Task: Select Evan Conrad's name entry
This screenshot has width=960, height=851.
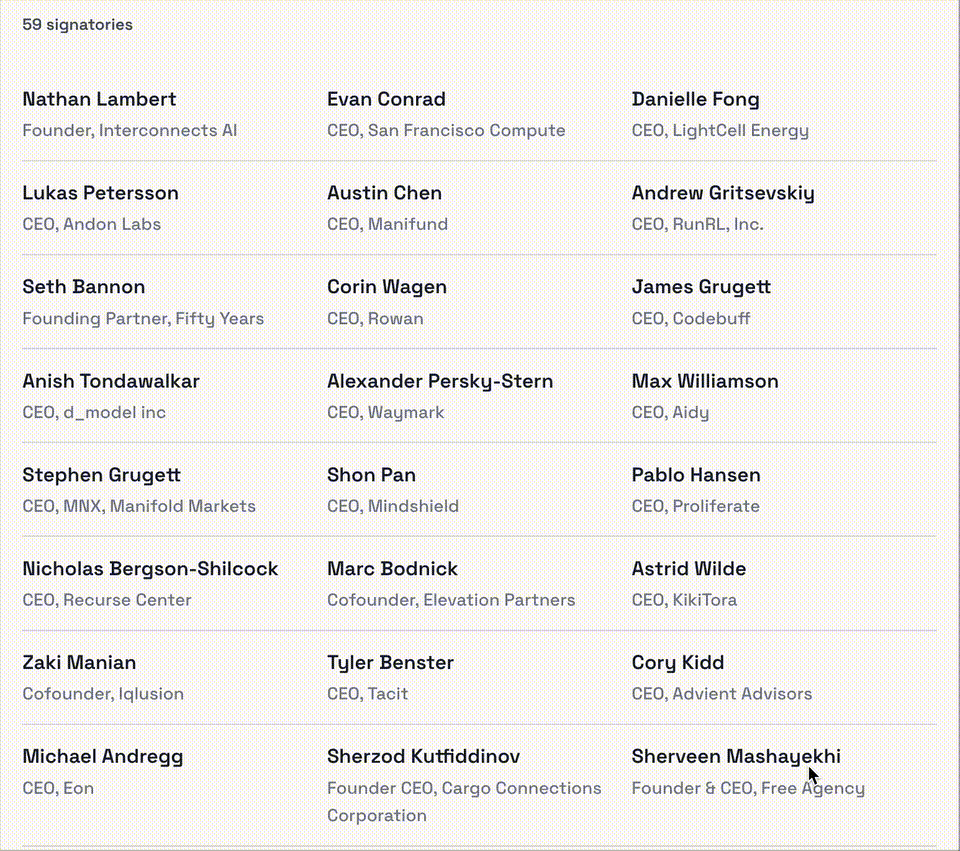Action: (386, 99)
